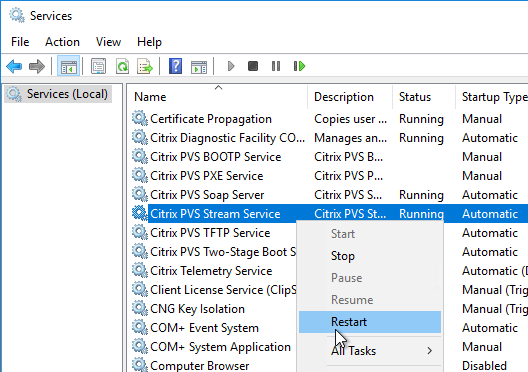Click 'Copies user ...' description cell
The width and height of the screenshot is (528, 372).
click(x=350, y=119)
